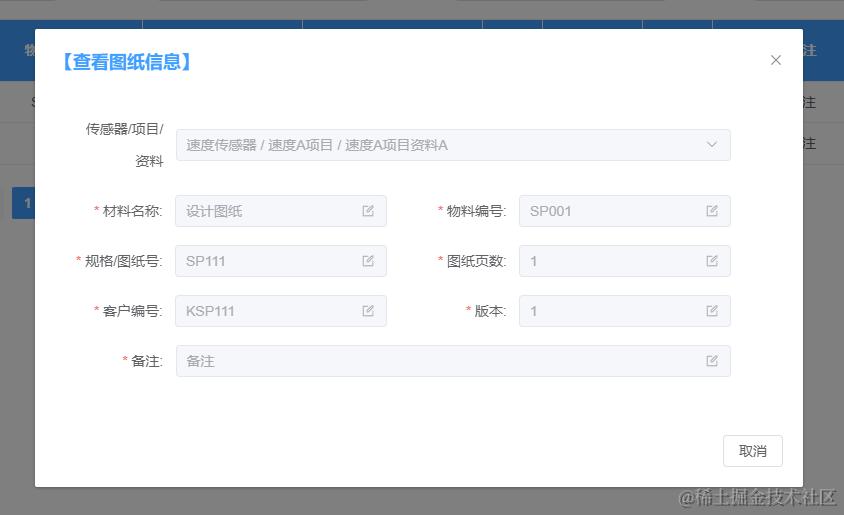
Task: Click edit icon in 备注 field
Action: pos(712,361)
